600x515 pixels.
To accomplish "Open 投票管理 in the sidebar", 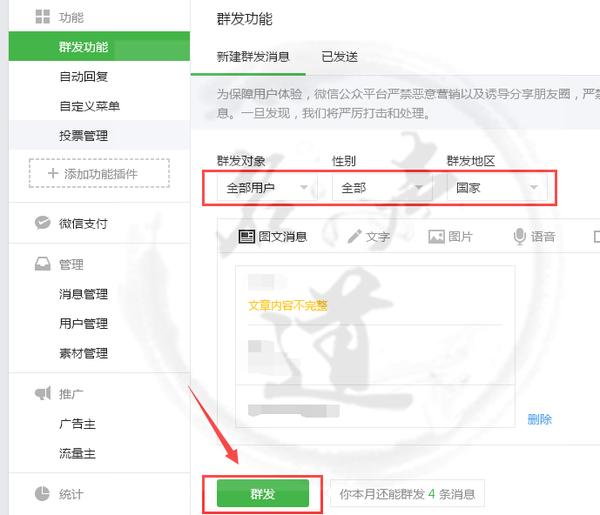I will coord(99,135).
